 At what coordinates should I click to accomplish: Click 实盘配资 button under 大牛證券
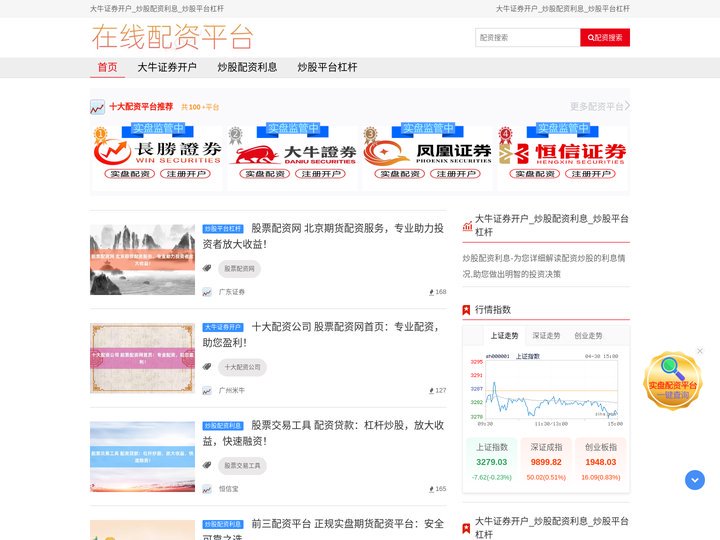point(265,174)
